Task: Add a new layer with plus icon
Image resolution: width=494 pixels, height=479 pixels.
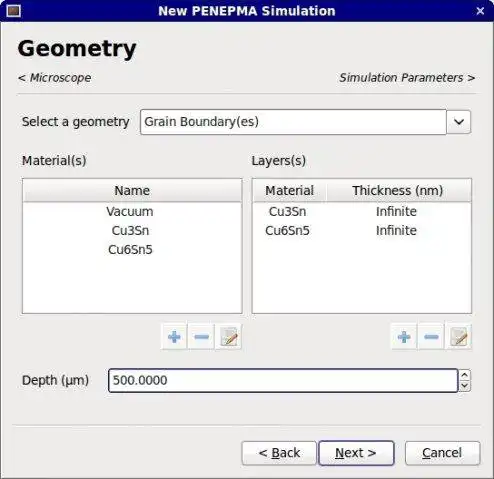Action: 404,337
